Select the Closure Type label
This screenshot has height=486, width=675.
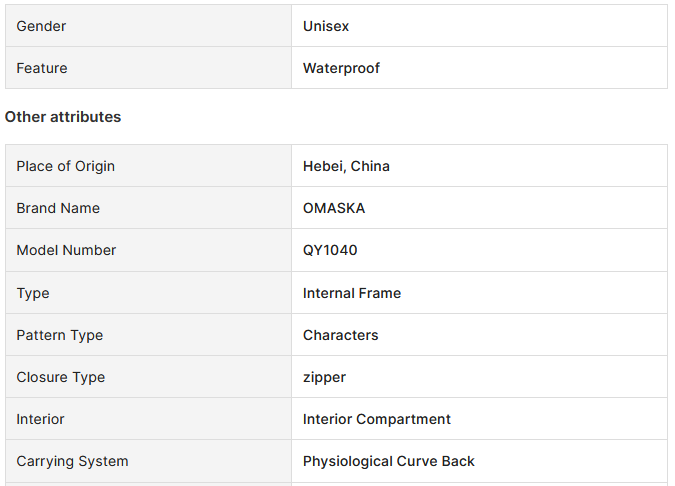coord(61,377)
